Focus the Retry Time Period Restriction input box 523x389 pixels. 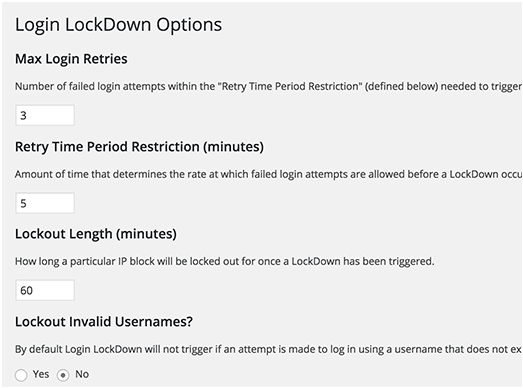pos(45,203)
